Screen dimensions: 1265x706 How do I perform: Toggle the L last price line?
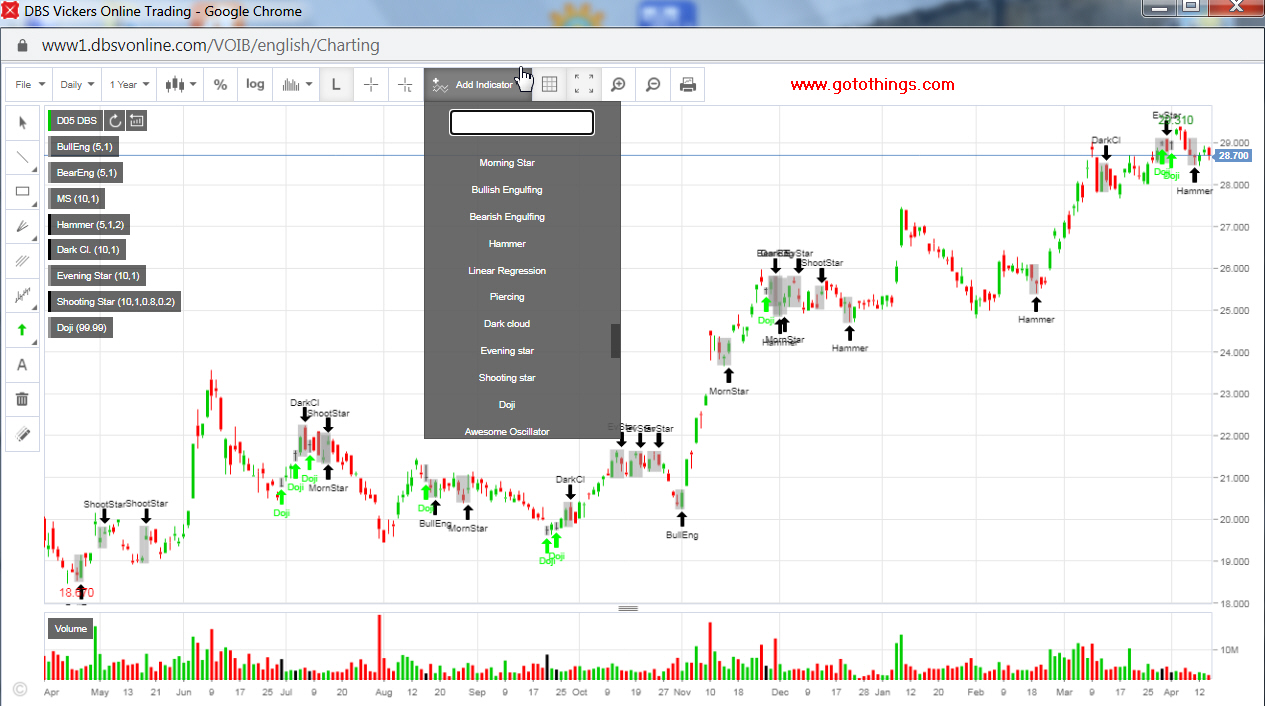coord(336,85)
